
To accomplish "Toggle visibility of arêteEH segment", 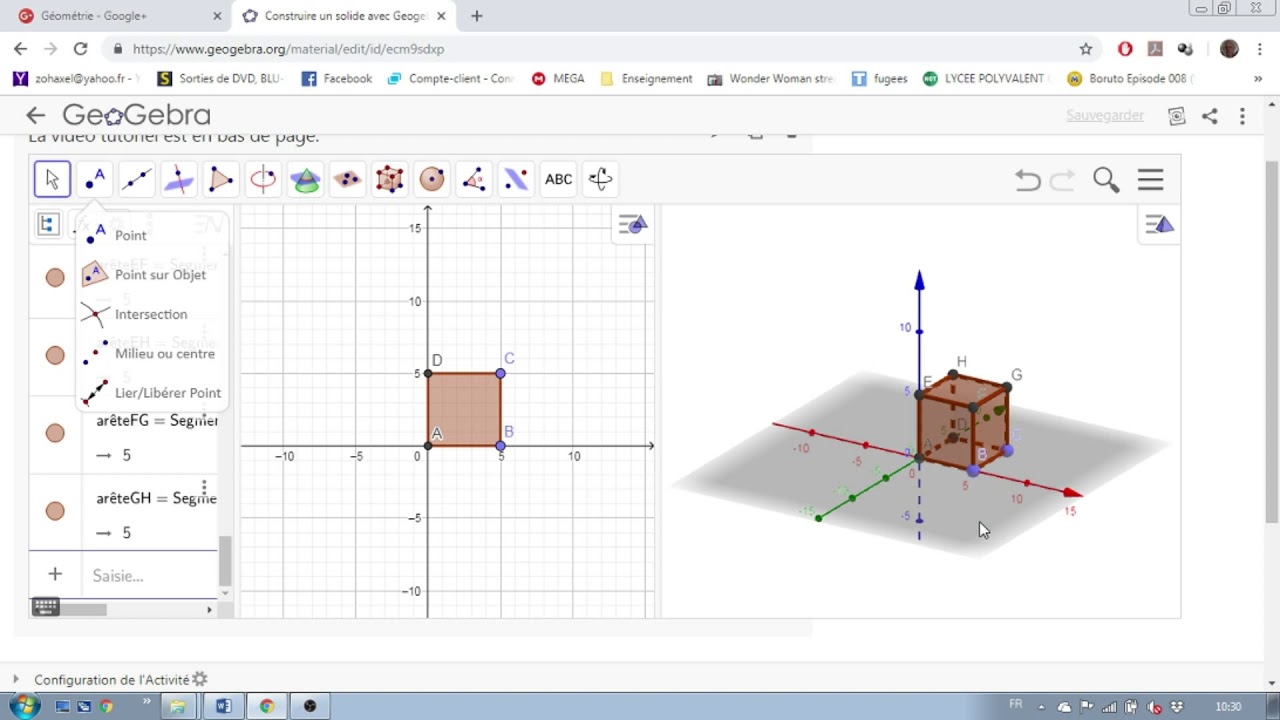I will point(55,355).
